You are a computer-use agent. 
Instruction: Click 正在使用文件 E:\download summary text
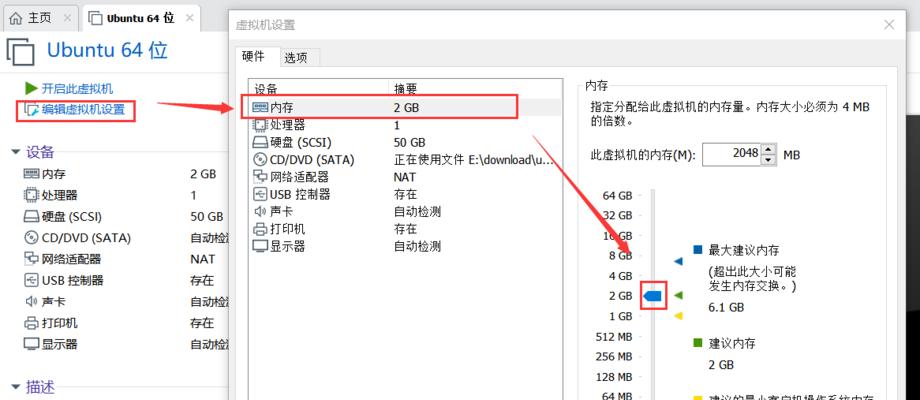tap(473, 160)
